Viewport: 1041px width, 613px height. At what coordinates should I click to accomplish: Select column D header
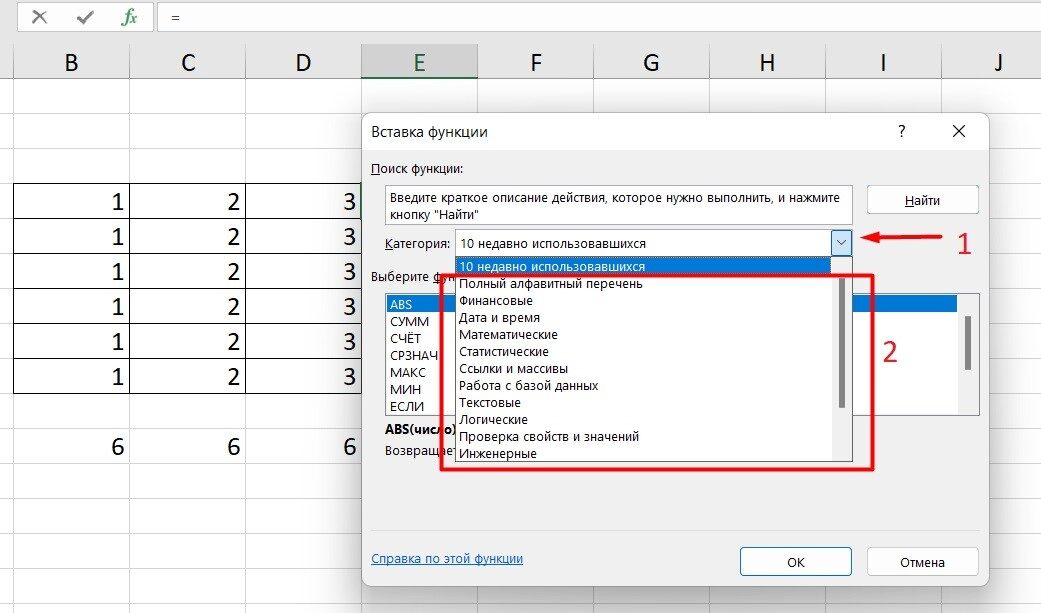[x=303, y=62]
